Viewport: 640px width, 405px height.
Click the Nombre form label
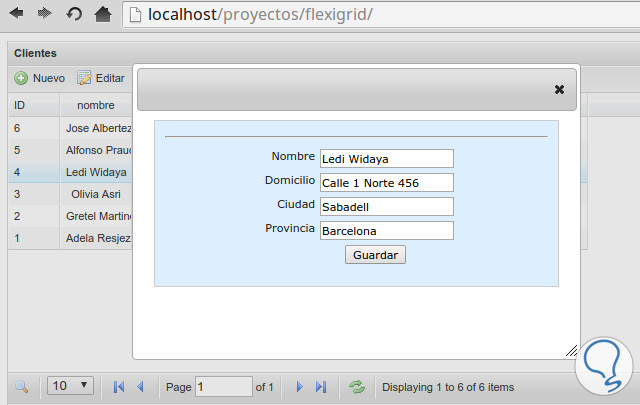(x=293, y=156)
